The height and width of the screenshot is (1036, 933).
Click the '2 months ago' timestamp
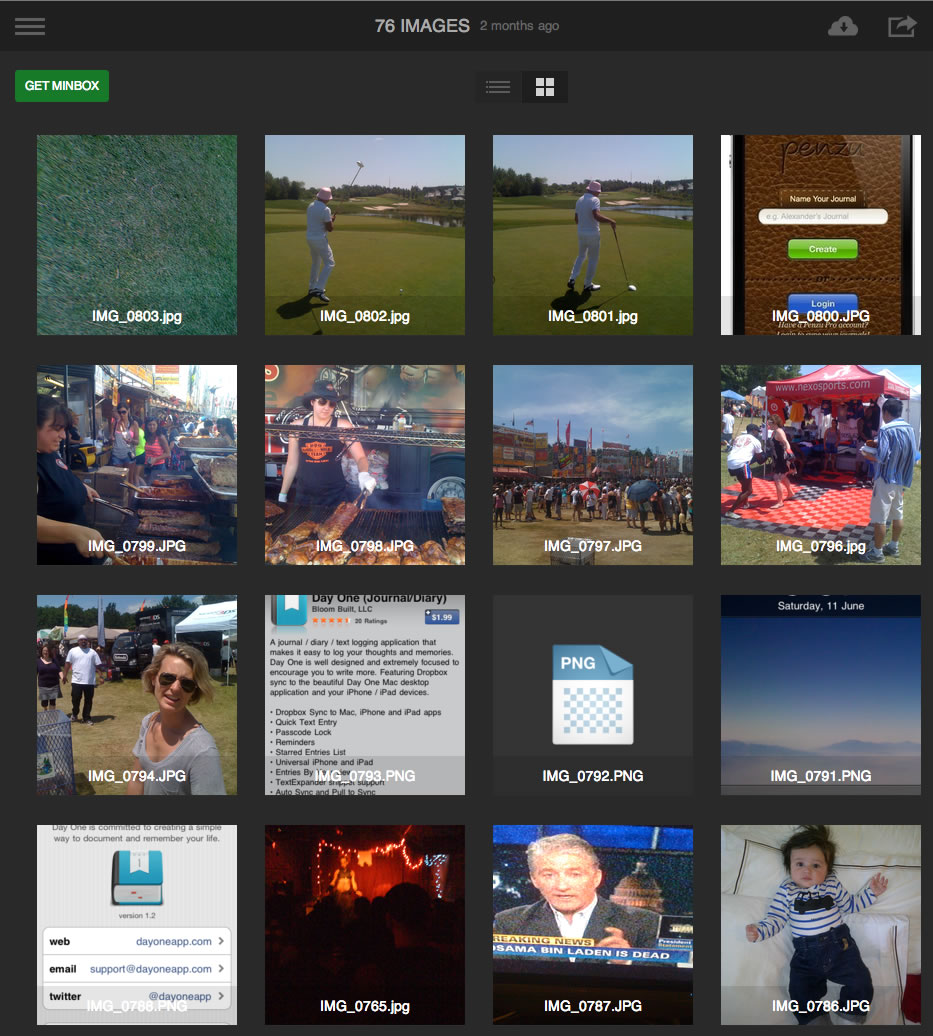pyautogui.click(x=519, y=26)
